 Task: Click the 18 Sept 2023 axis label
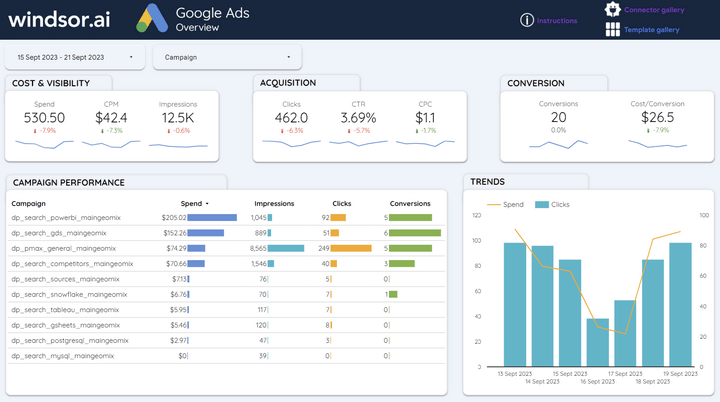point(652,381)
